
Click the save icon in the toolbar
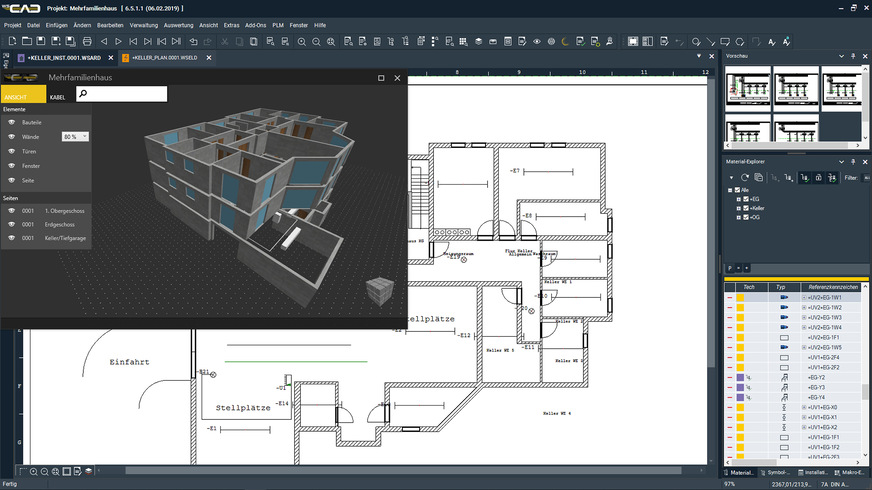tap(41, 42)
